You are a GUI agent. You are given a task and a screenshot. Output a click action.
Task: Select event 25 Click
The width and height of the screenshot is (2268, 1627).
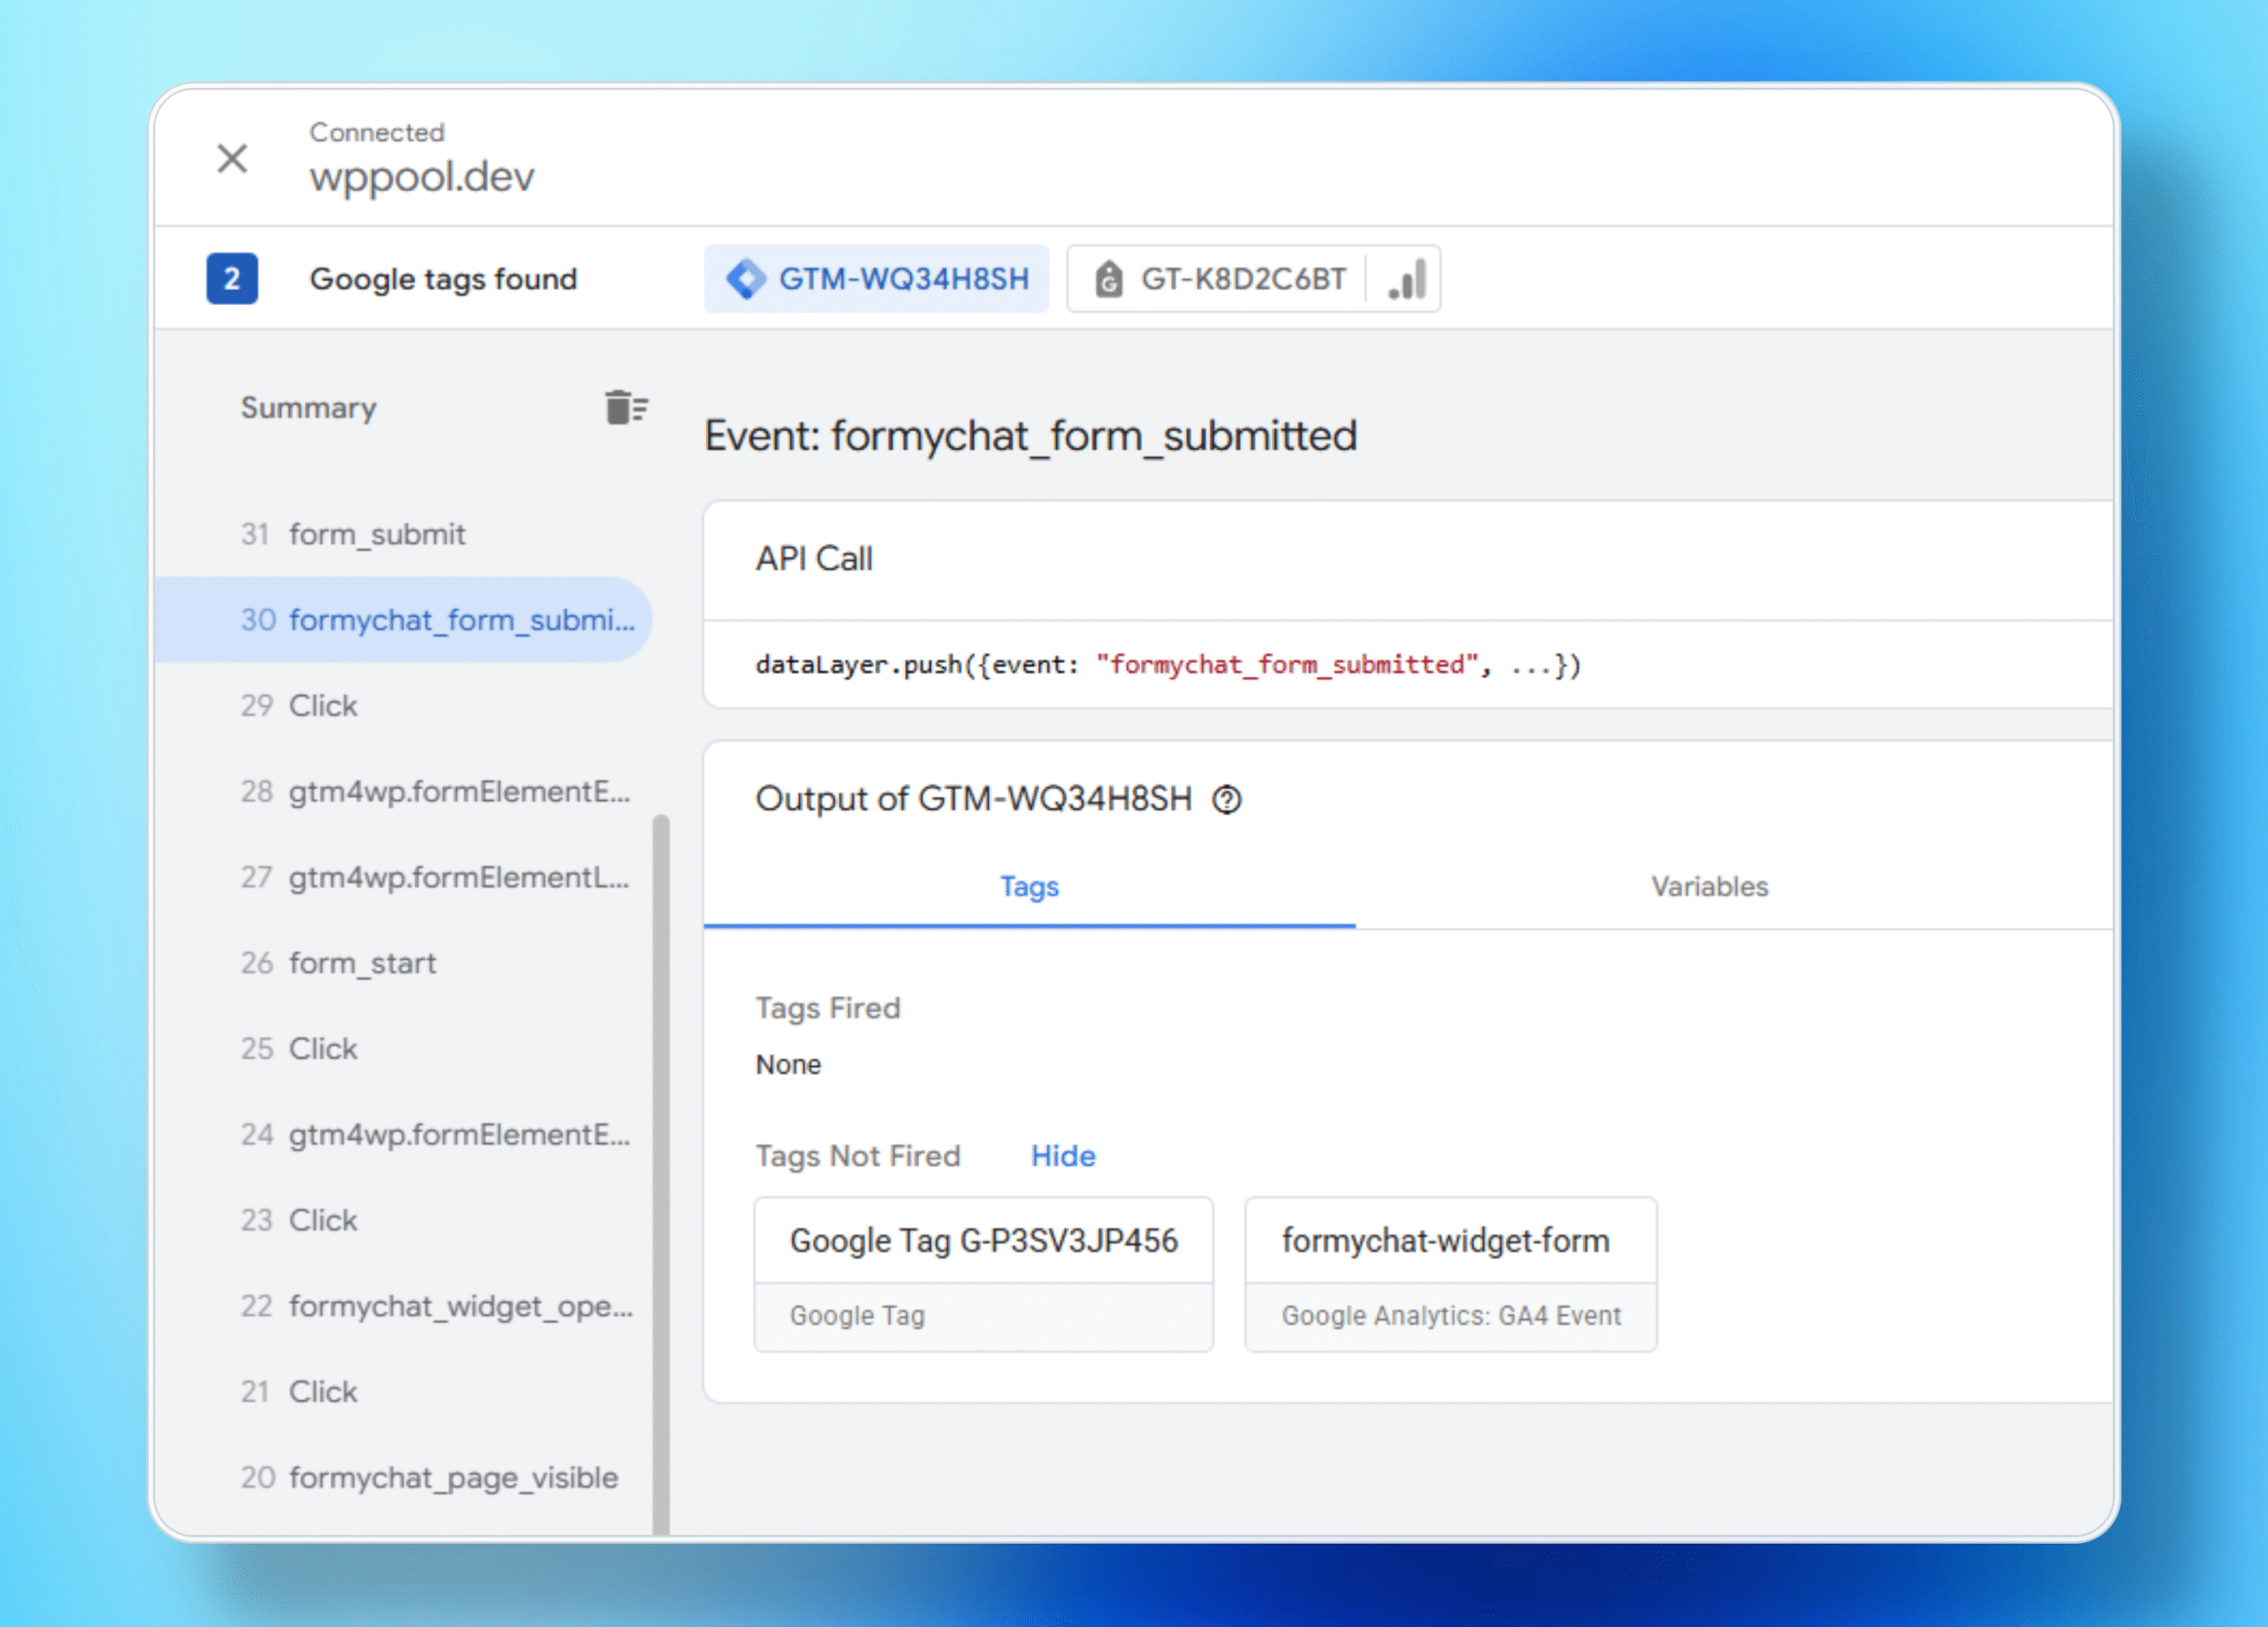[x=403, y=1049]
